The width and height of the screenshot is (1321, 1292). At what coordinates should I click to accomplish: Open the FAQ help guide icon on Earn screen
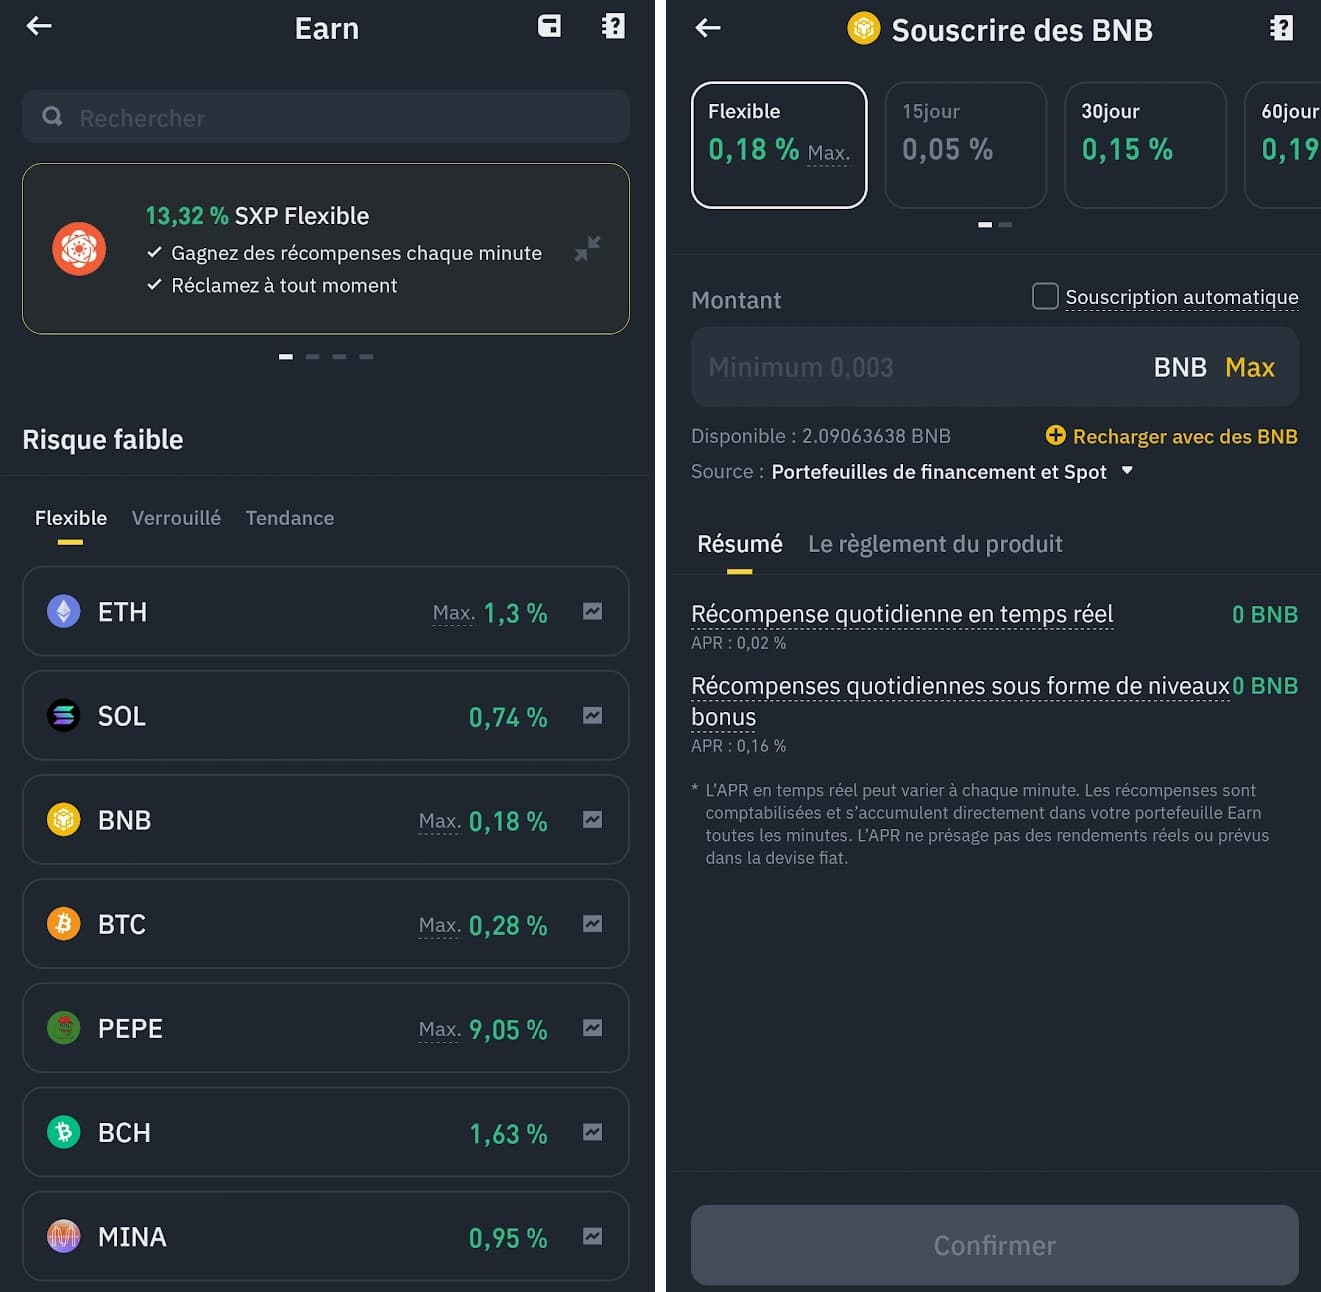tap(612, 26)
